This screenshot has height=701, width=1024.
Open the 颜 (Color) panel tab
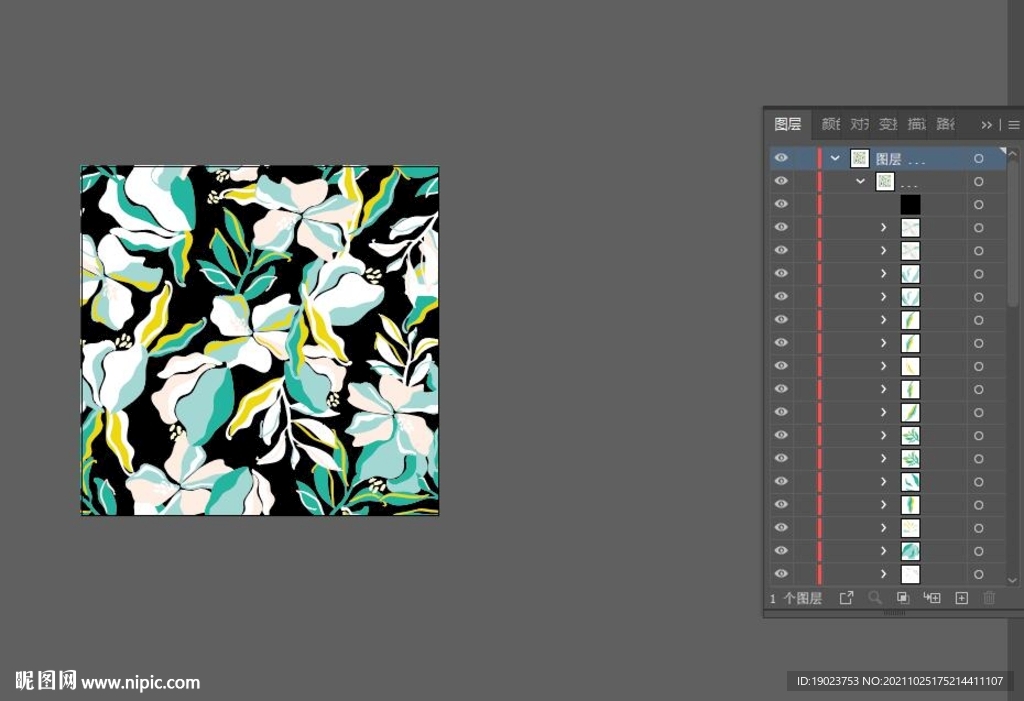830,124
